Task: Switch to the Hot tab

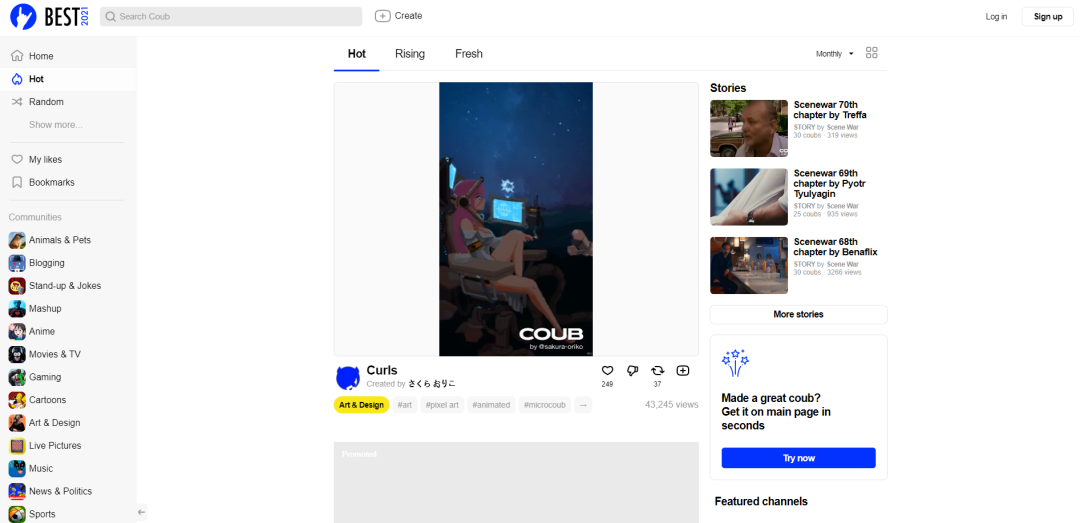Action: click(x=357, y=54)
